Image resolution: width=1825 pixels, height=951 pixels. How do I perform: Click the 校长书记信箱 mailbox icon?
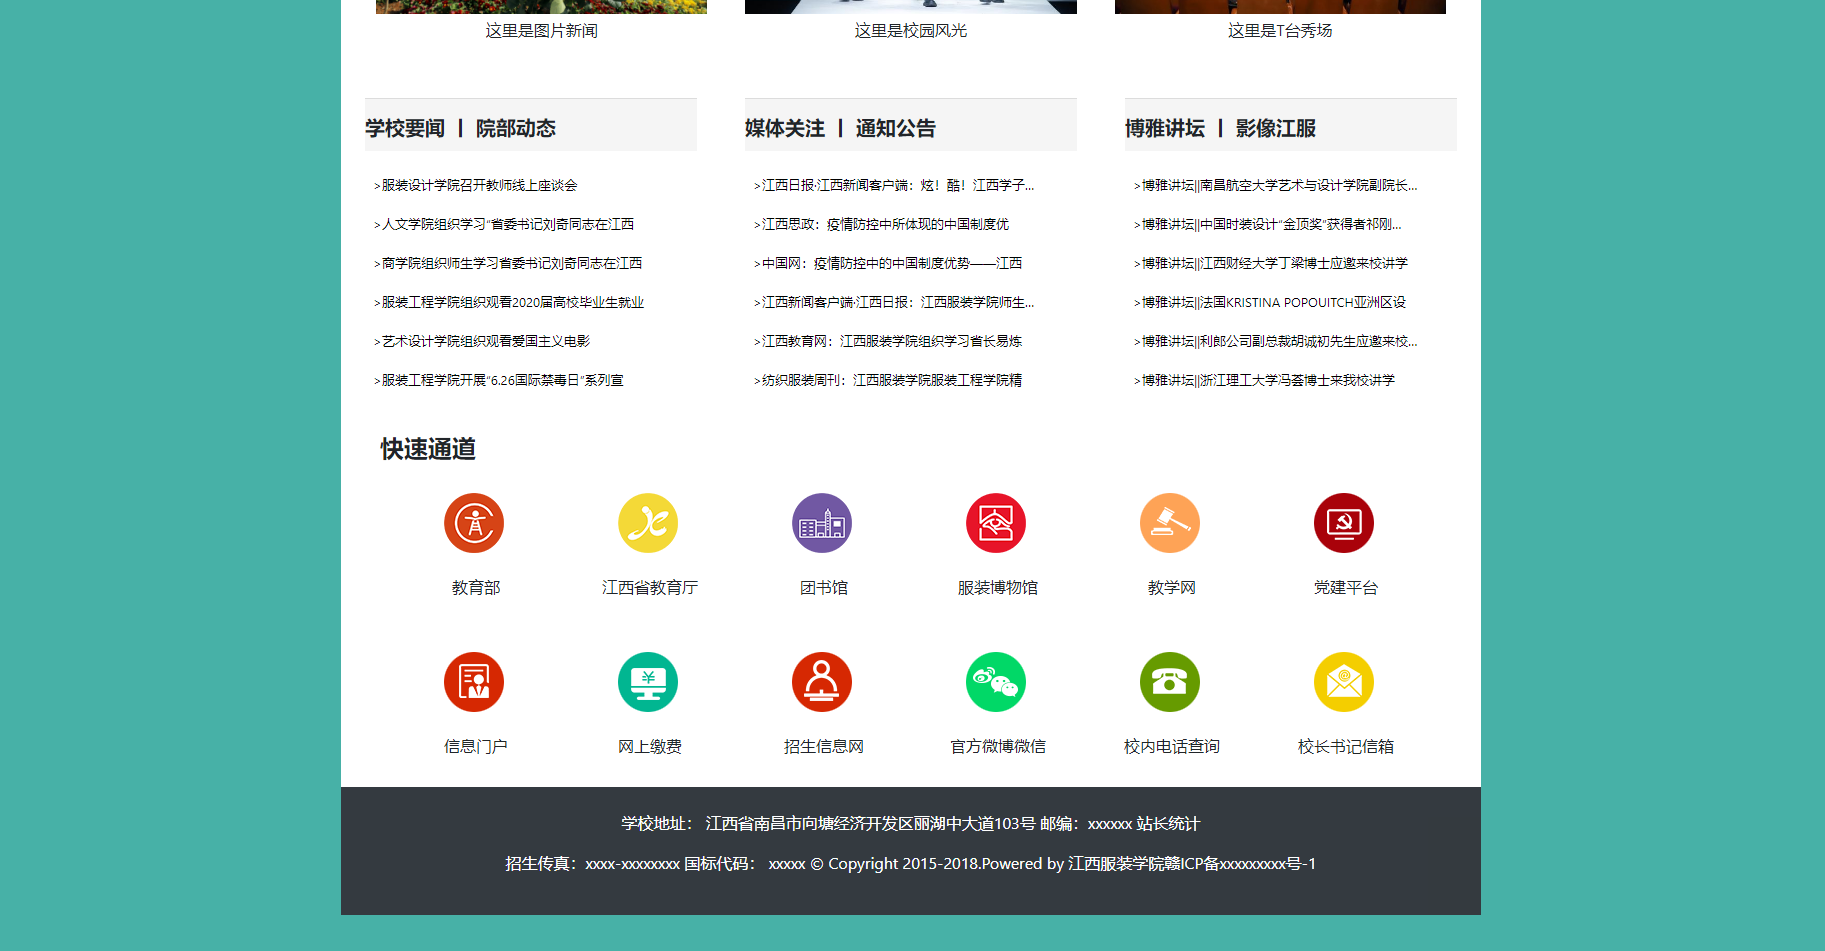coord(1344,681)
